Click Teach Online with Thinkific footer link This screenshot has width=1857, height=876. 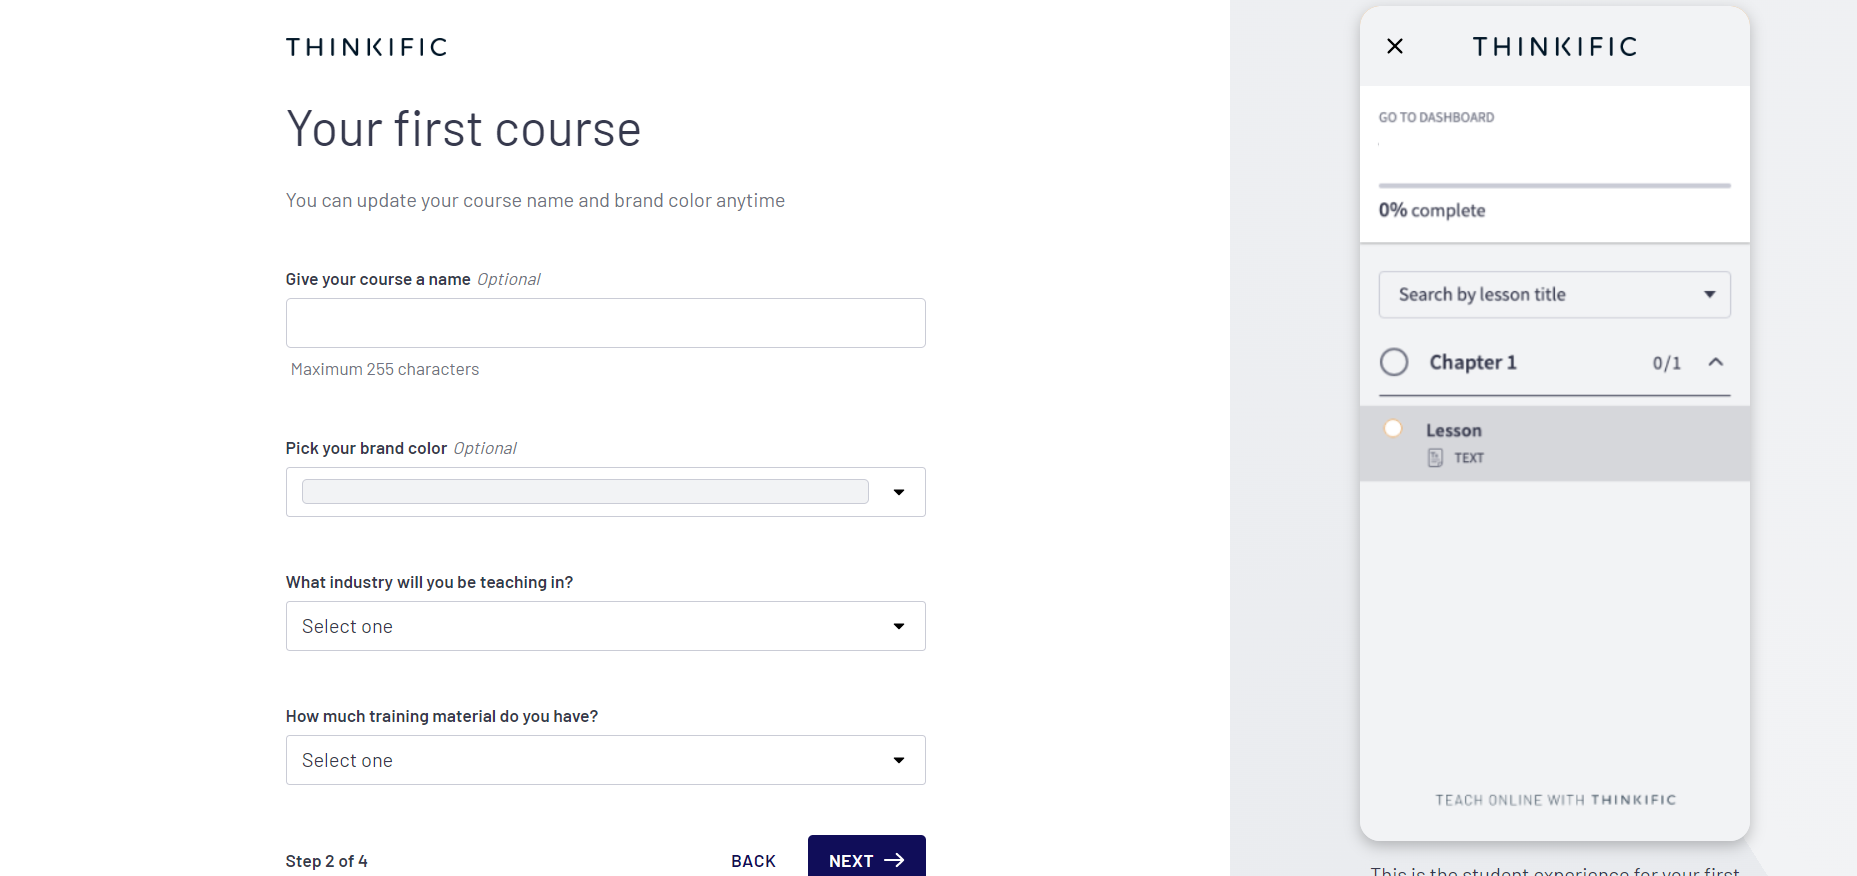[1555, 800]
